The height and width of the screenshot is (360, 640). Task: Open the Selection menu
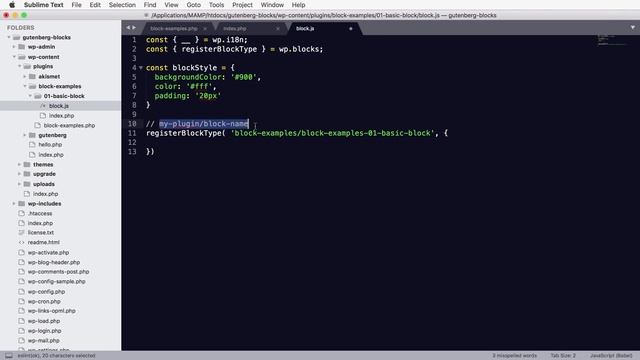pyautogui.click(x=122, y=5)
